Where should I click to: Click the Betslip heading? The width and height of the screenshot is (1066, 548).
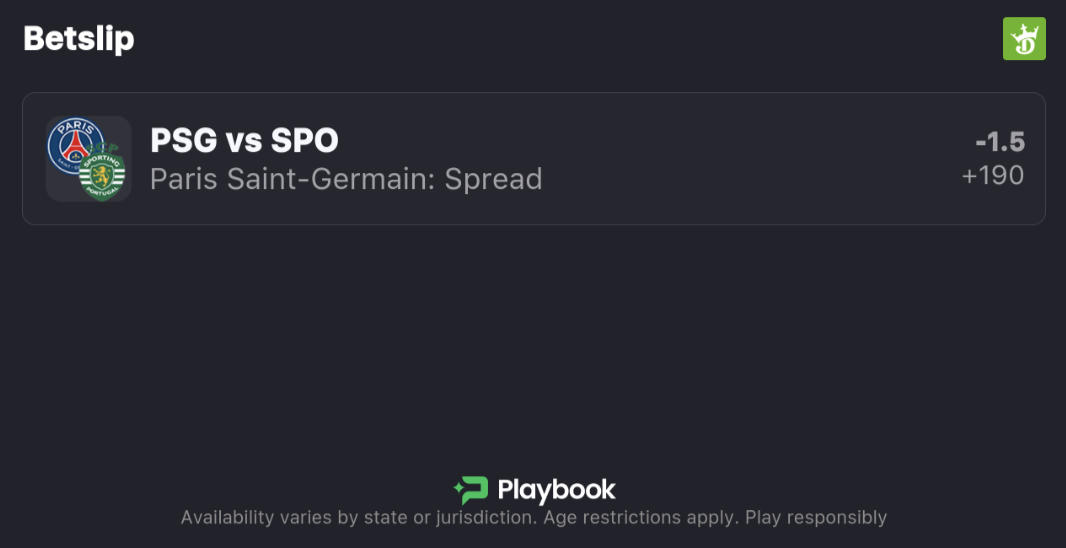[79, 39]
